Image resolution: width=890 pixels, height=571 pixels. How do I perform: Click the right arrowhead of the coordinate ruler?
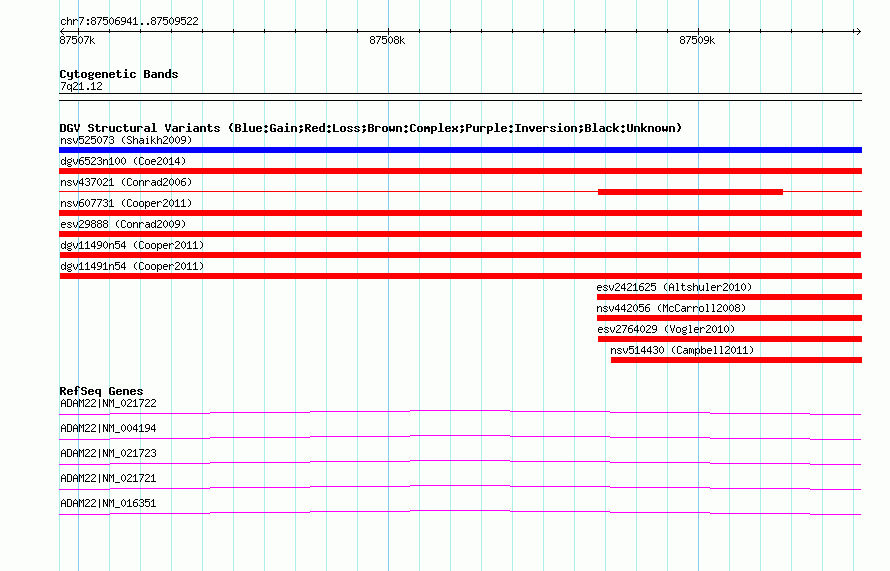(x=858, y=31)
